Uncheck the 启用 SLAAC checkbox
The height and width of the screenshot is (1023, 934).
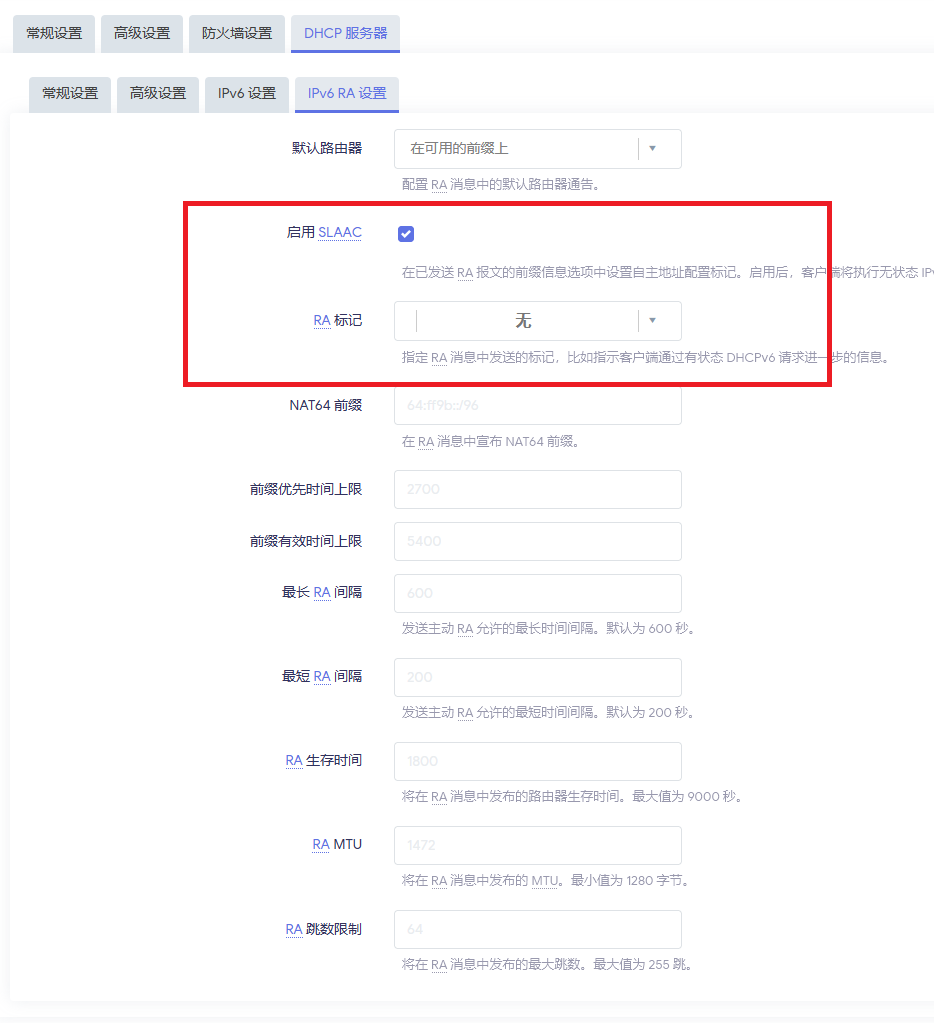pos(406,234)
